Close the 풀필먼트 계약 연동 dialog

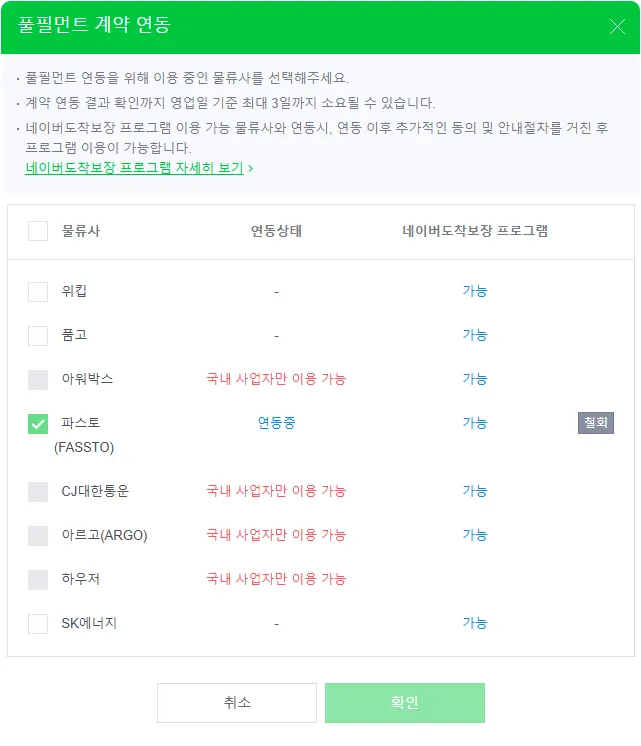coord(617,27)
